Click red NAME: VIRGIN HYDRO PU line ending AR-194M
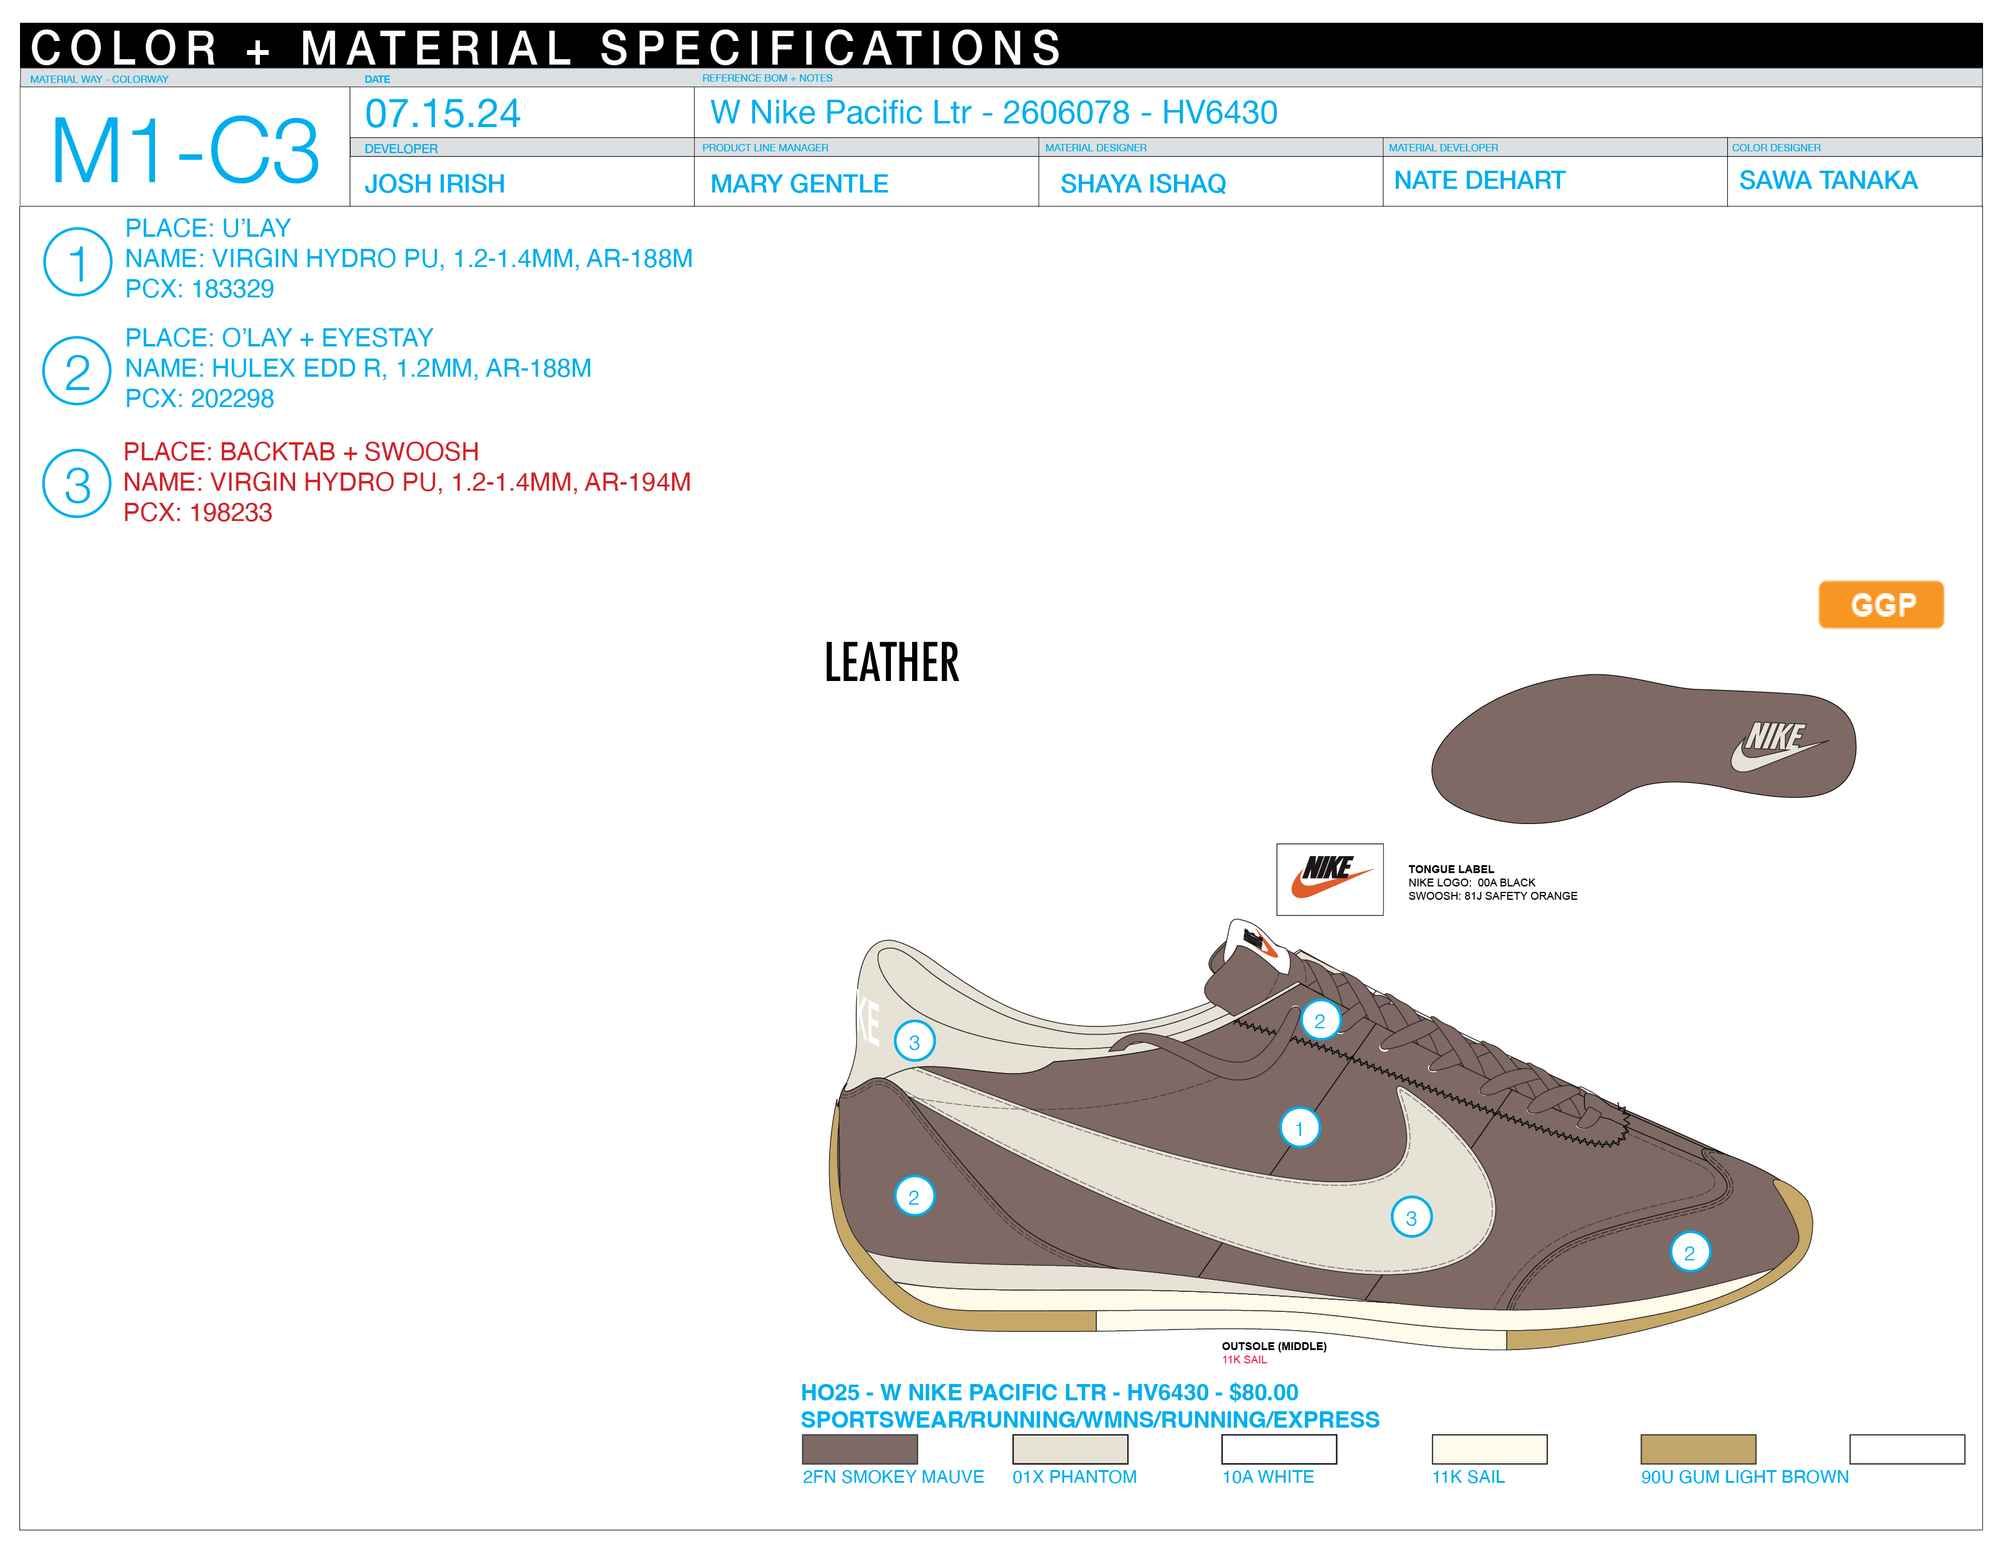This screenshot has height=1545, width=2000. 407,482
